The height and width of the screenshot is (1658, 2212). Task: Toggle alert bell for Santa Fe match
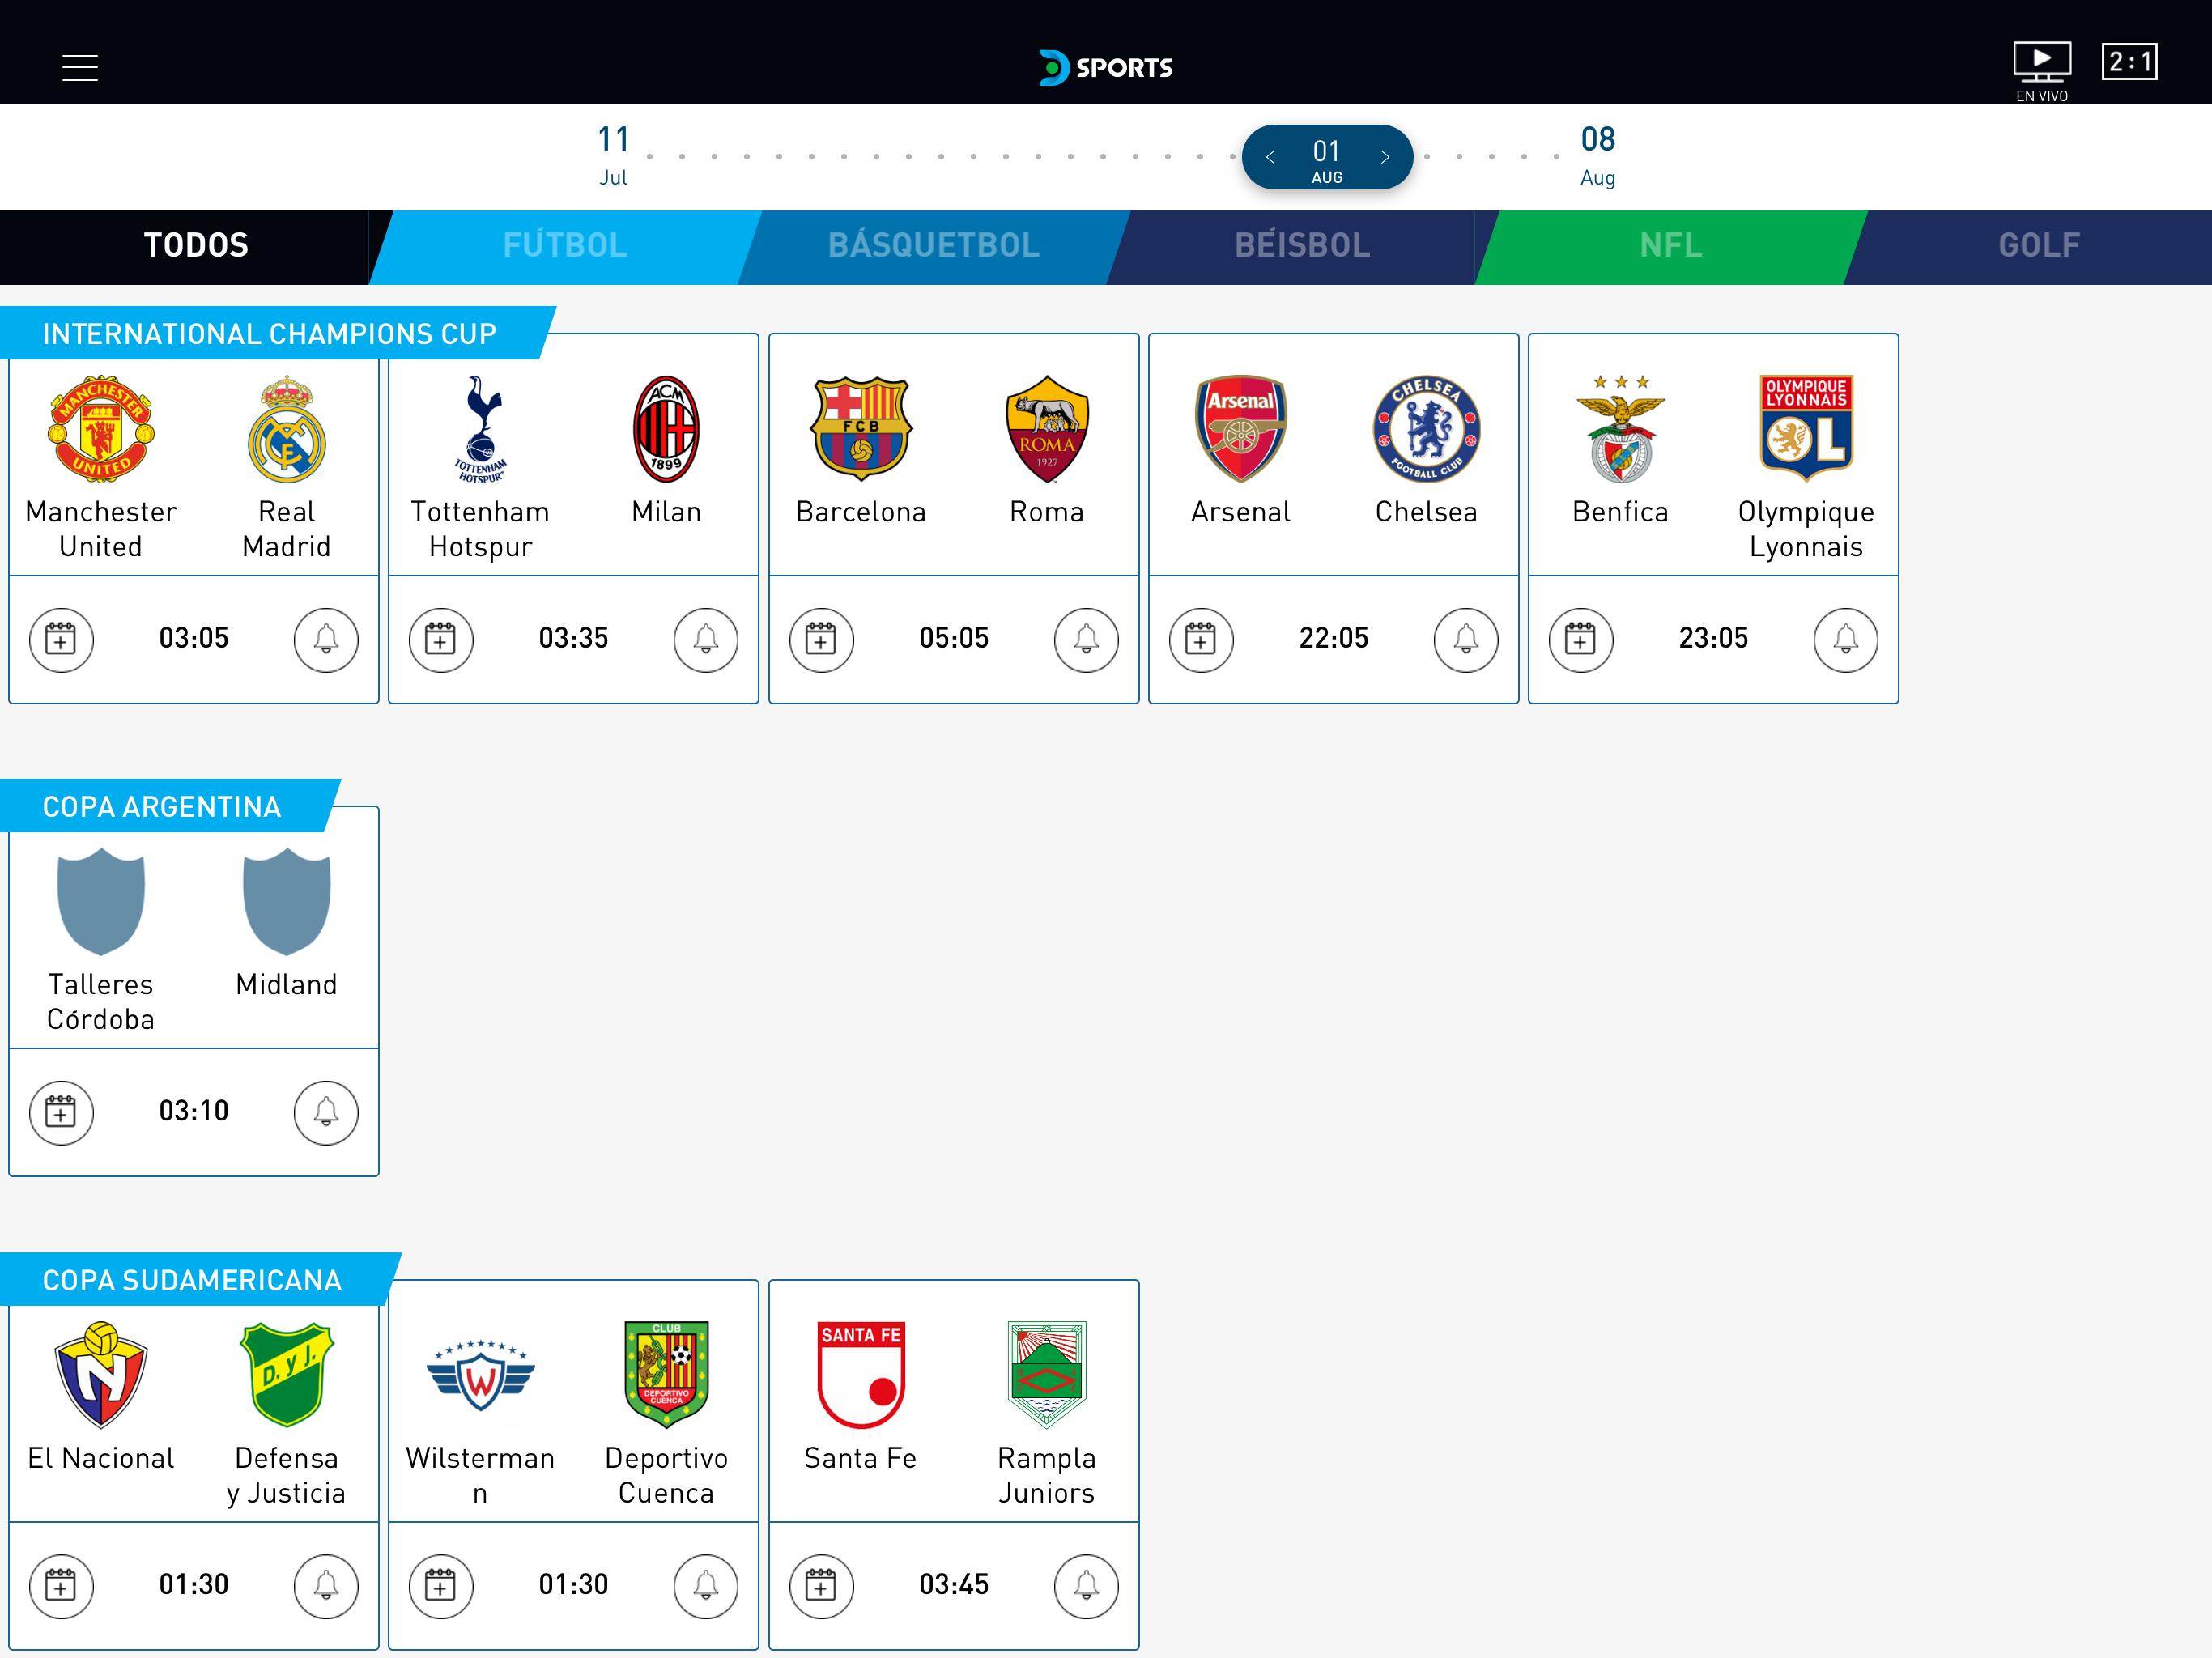(1087, 1586)
